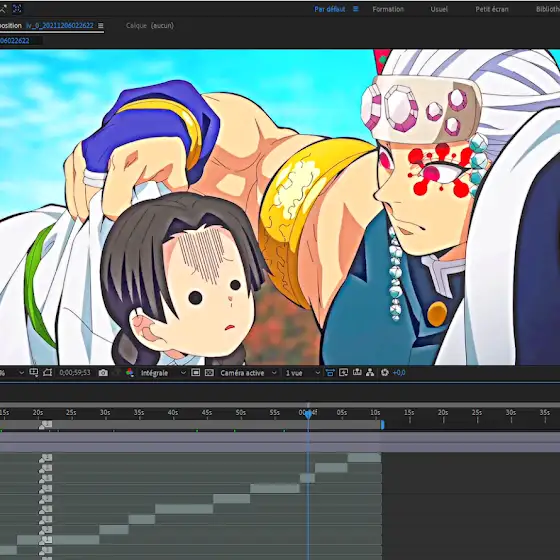This screenshot has width=560, height=560.
Task: Open the show channel RGB color icon
Action: (x=130, y=373)
